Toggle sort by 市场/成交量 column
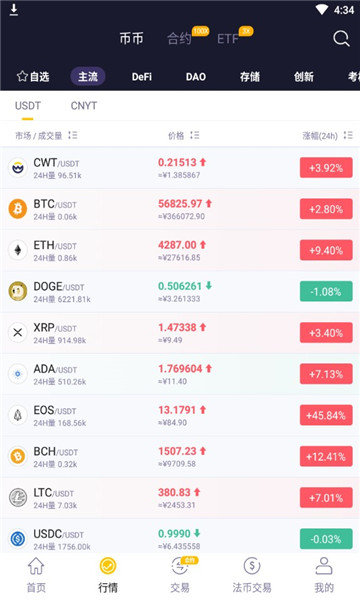360x600 pixels. (x=46, y=135)
